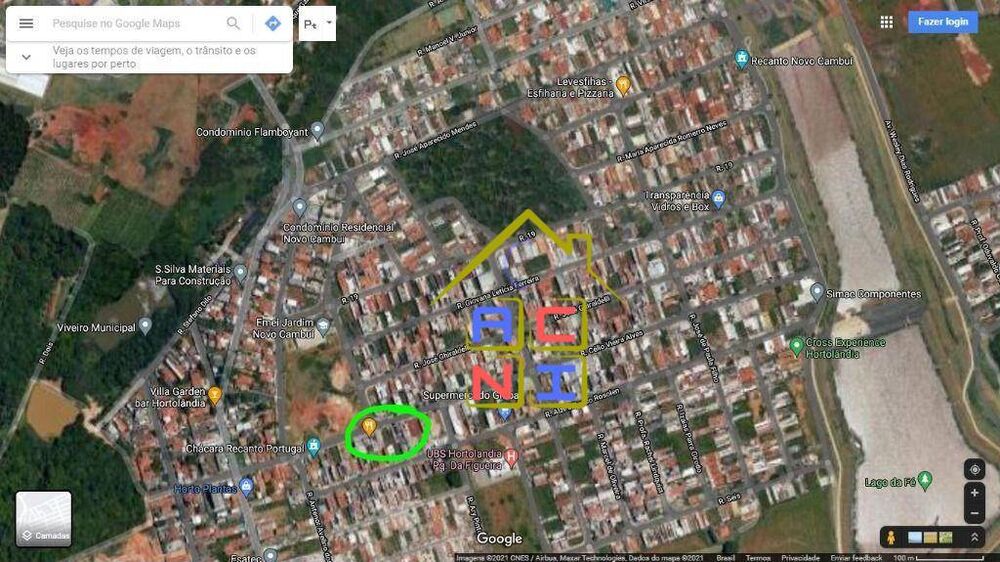The height and width of the screenshot is (562, 1000).
Task: Click the Google logo at bottom
Action: [x=499, y=539]
